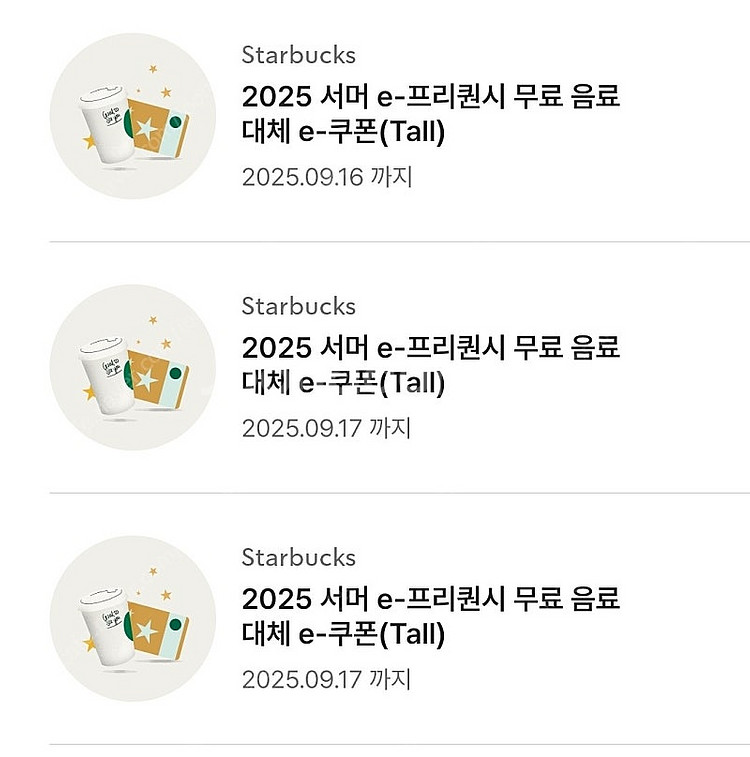
Task: Open the coupon expiring 2025.09.16 by its title
Action: [430, 97]
